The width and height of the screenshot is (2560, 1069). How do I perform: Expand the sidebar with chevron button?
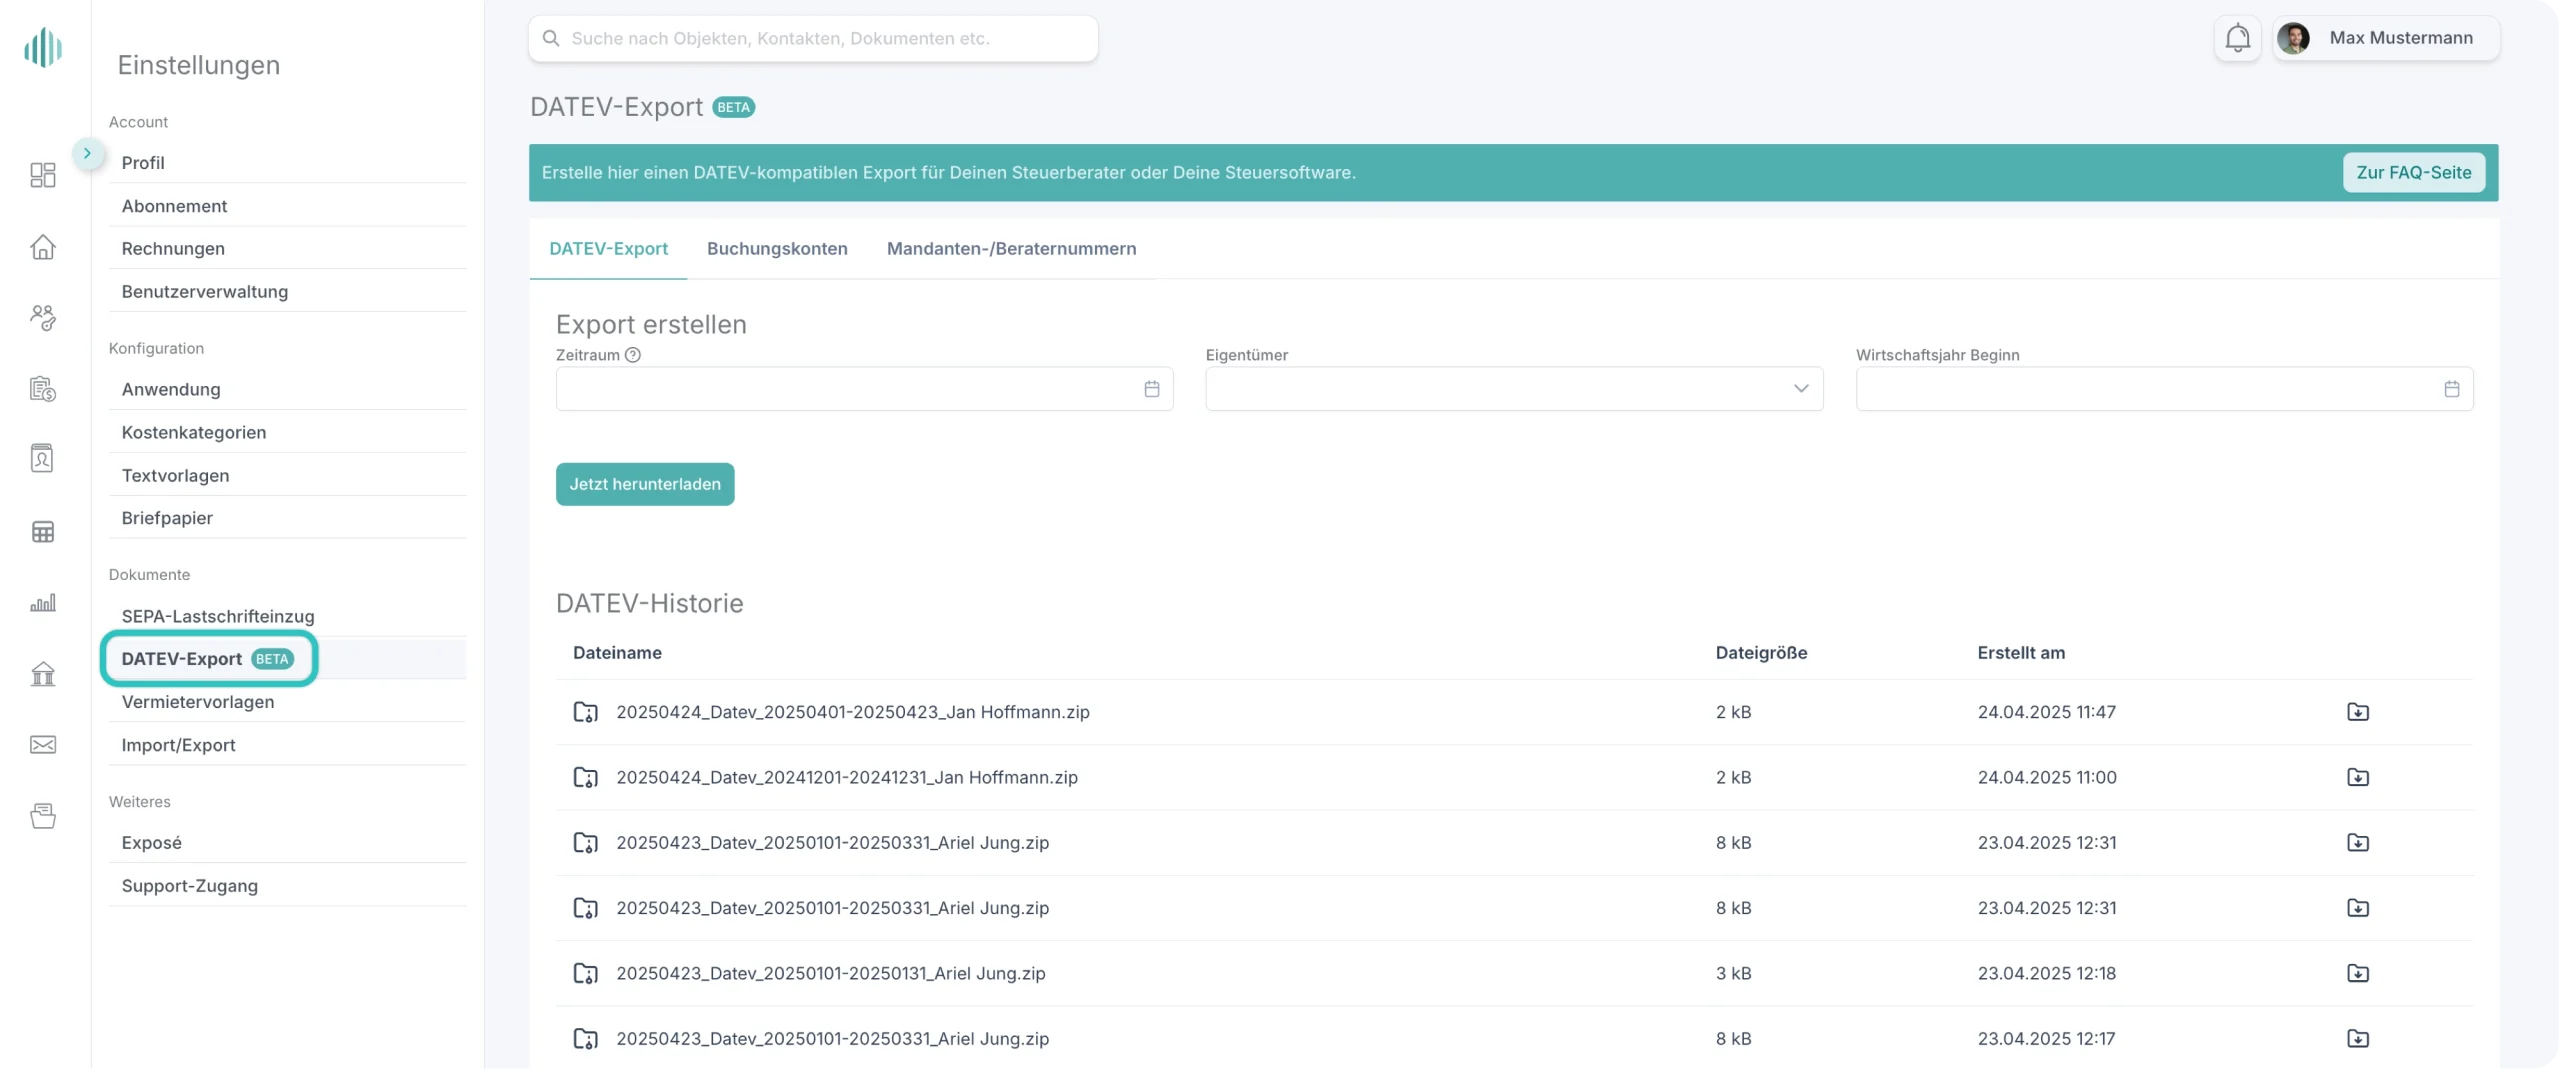[88, 154]
